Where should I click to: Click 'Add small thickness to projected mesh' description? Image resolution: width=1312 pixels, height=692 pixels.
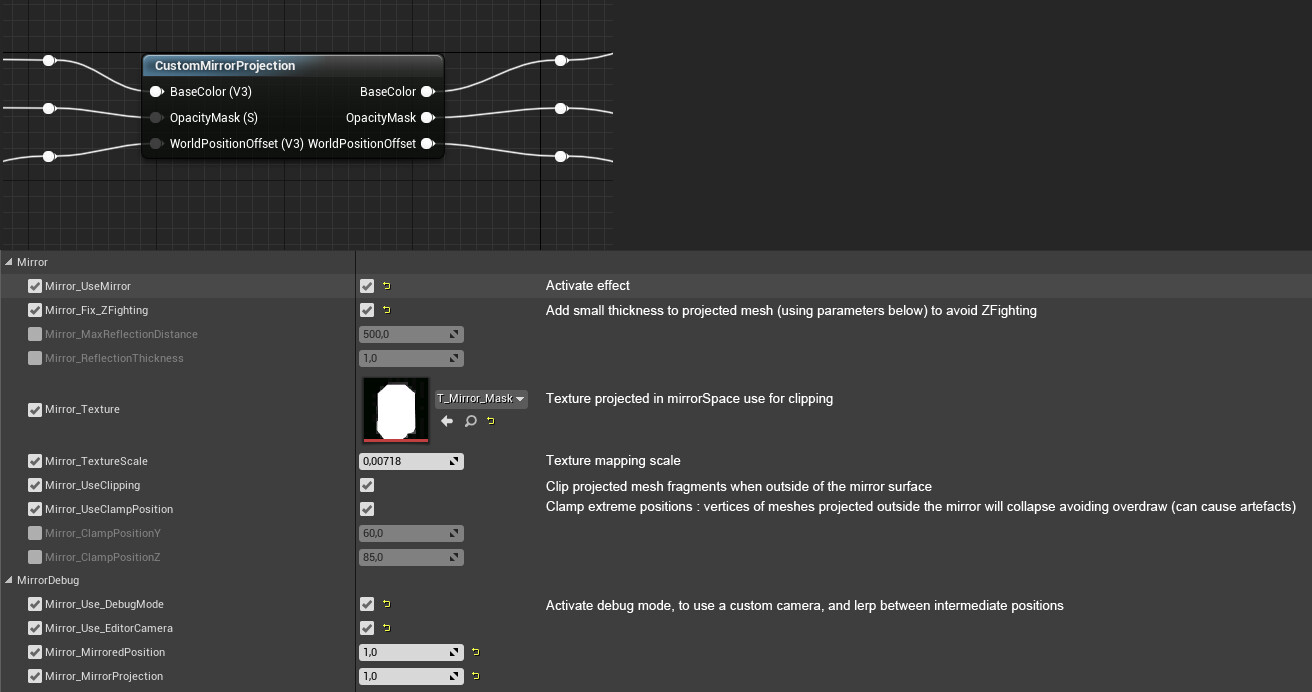791,311
